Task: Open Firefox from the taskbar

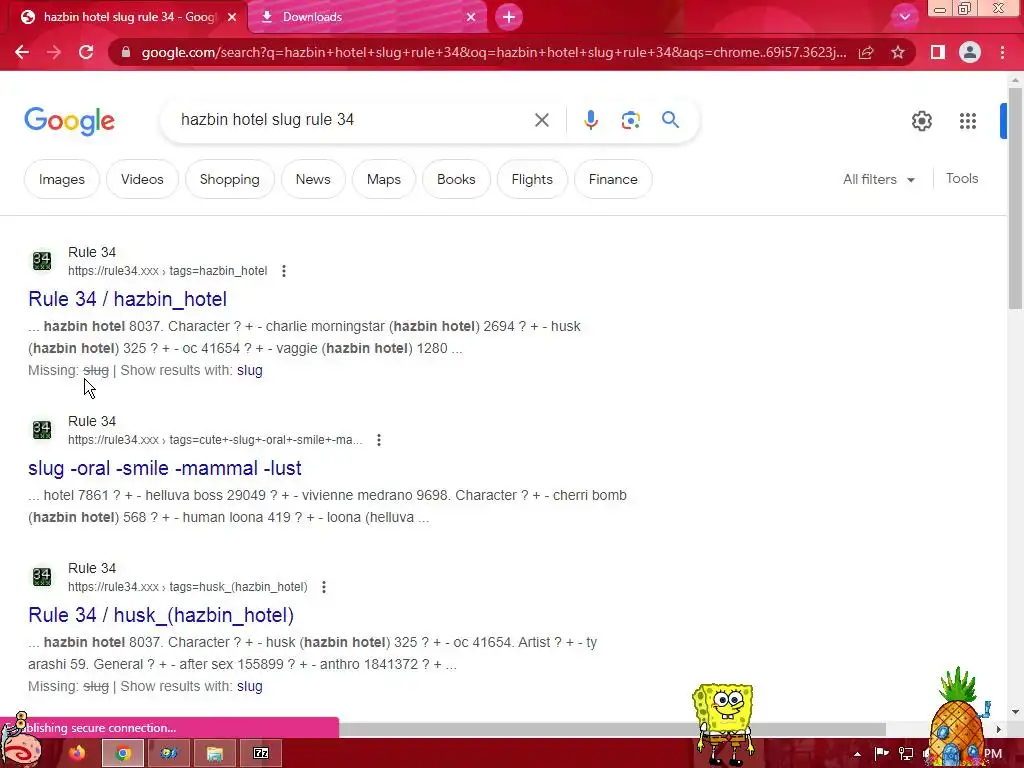Action: pos(77,753)
